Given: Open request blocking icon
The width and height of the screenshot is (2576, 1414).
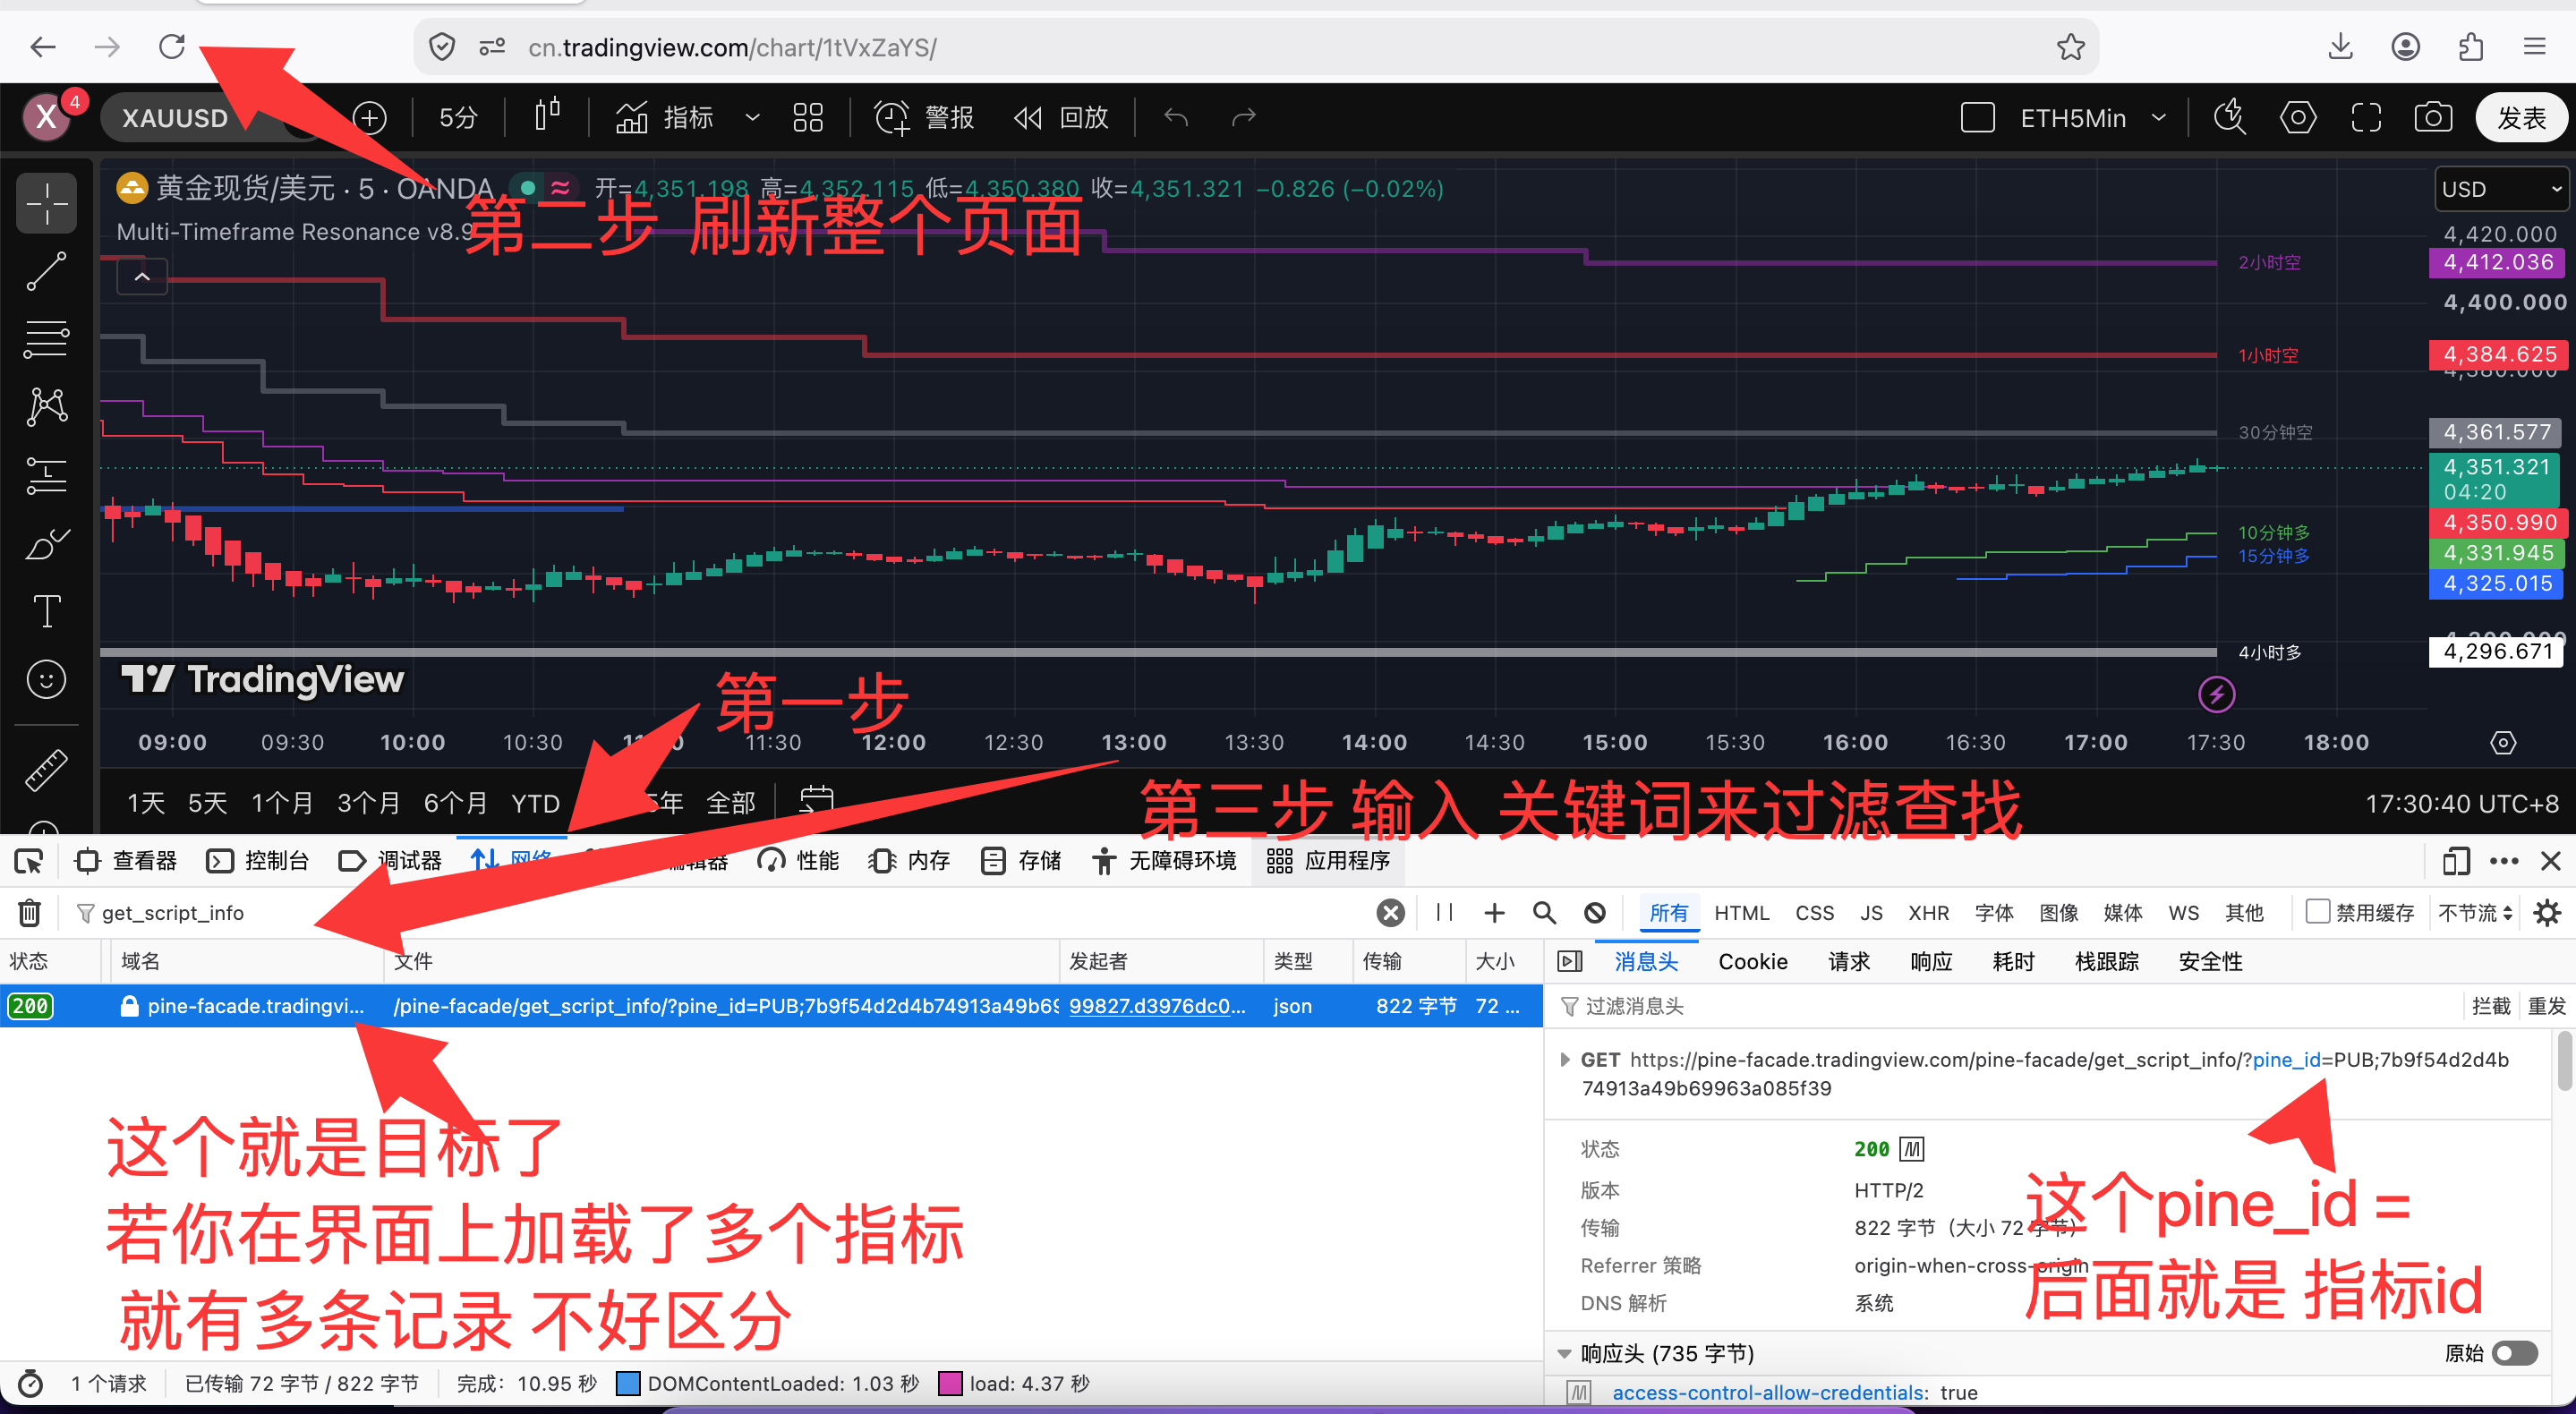Looking at the screenshot, I should point(1595,912).
